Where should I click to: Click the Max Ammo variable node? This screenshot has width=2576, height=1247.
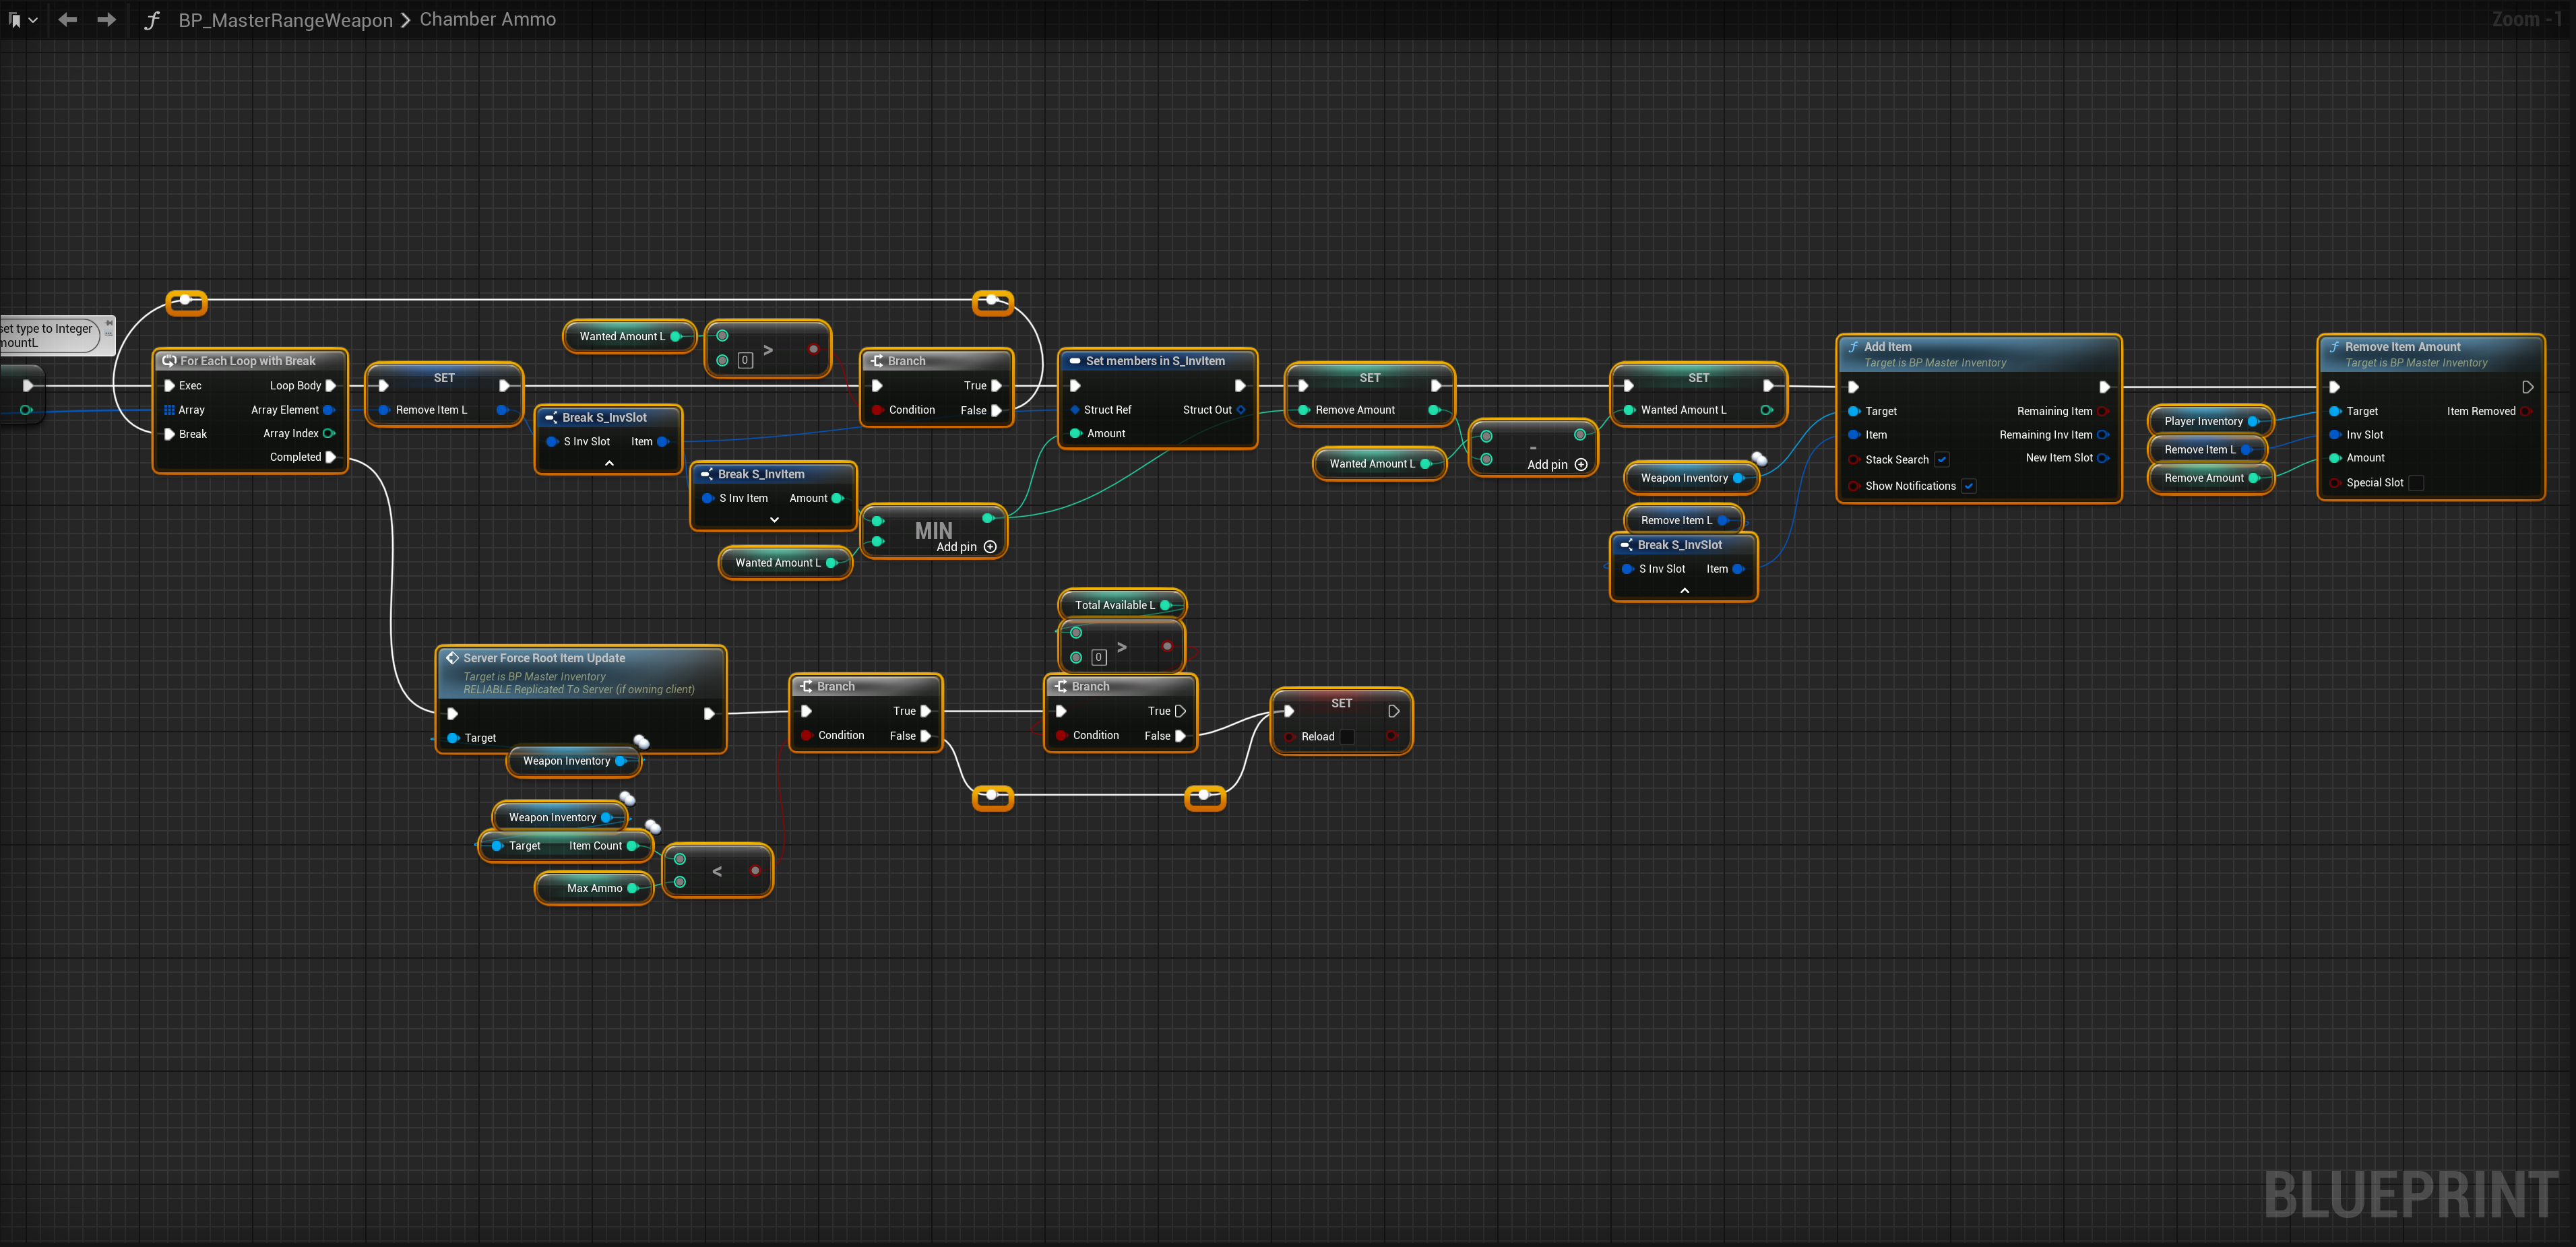coord(594,888)
